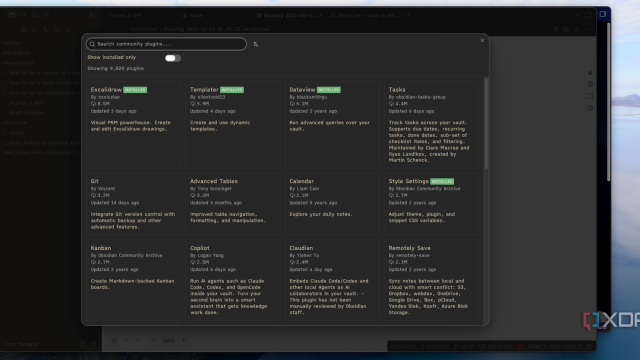The height and width of the screenshot is (360, 640).
Task: Toggle Show installed only switch
Action: tap(173, 58)
